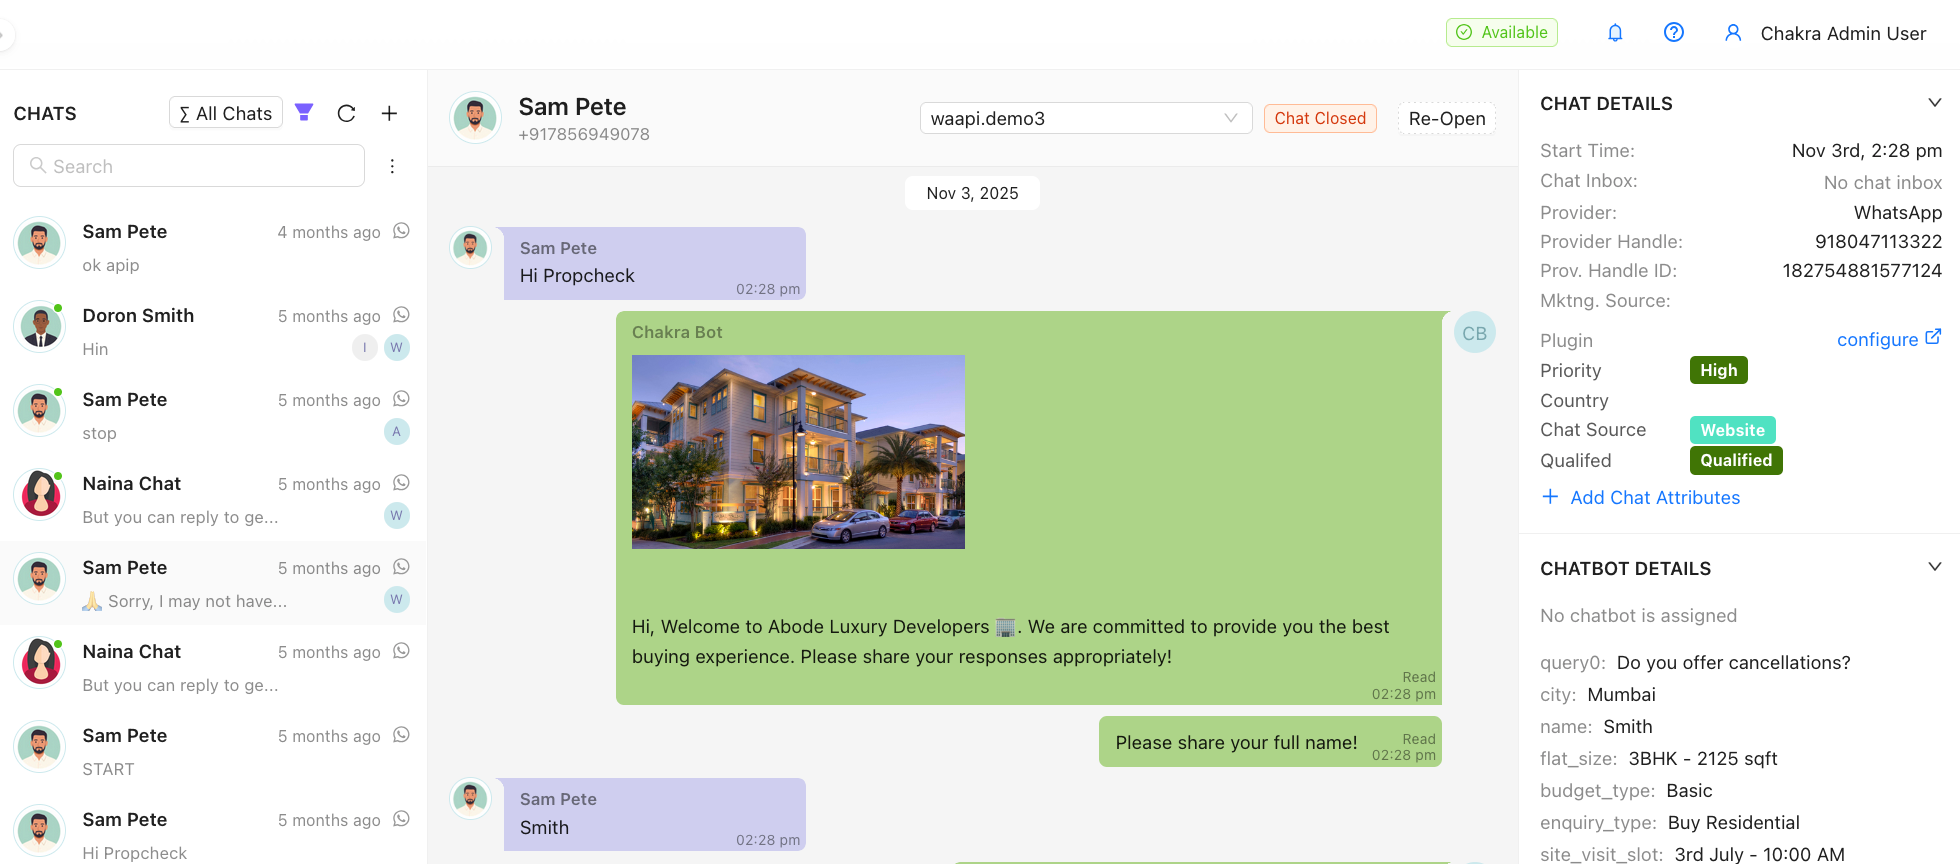Screen dimensions: 1960x864
Task: Click flat_size value '3BHK - 2125 sqft'
Action: pyautogui.click(x=1703, y=758)
